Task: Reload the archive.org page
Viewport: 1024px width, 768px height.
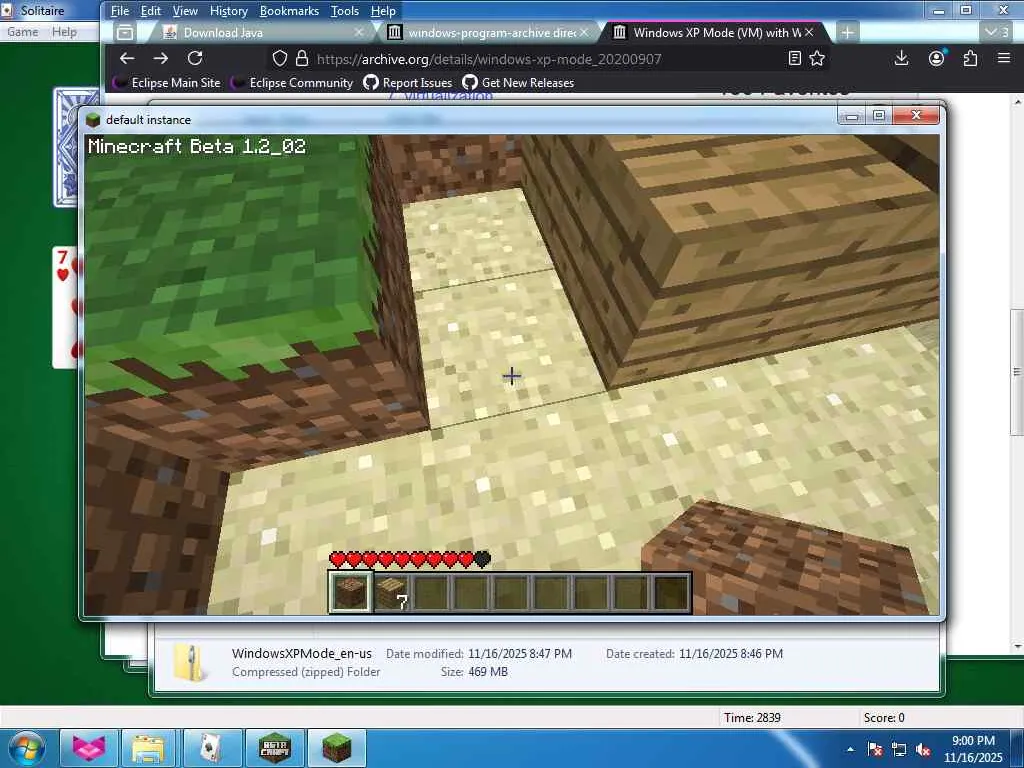Action: tap(195, 58)
